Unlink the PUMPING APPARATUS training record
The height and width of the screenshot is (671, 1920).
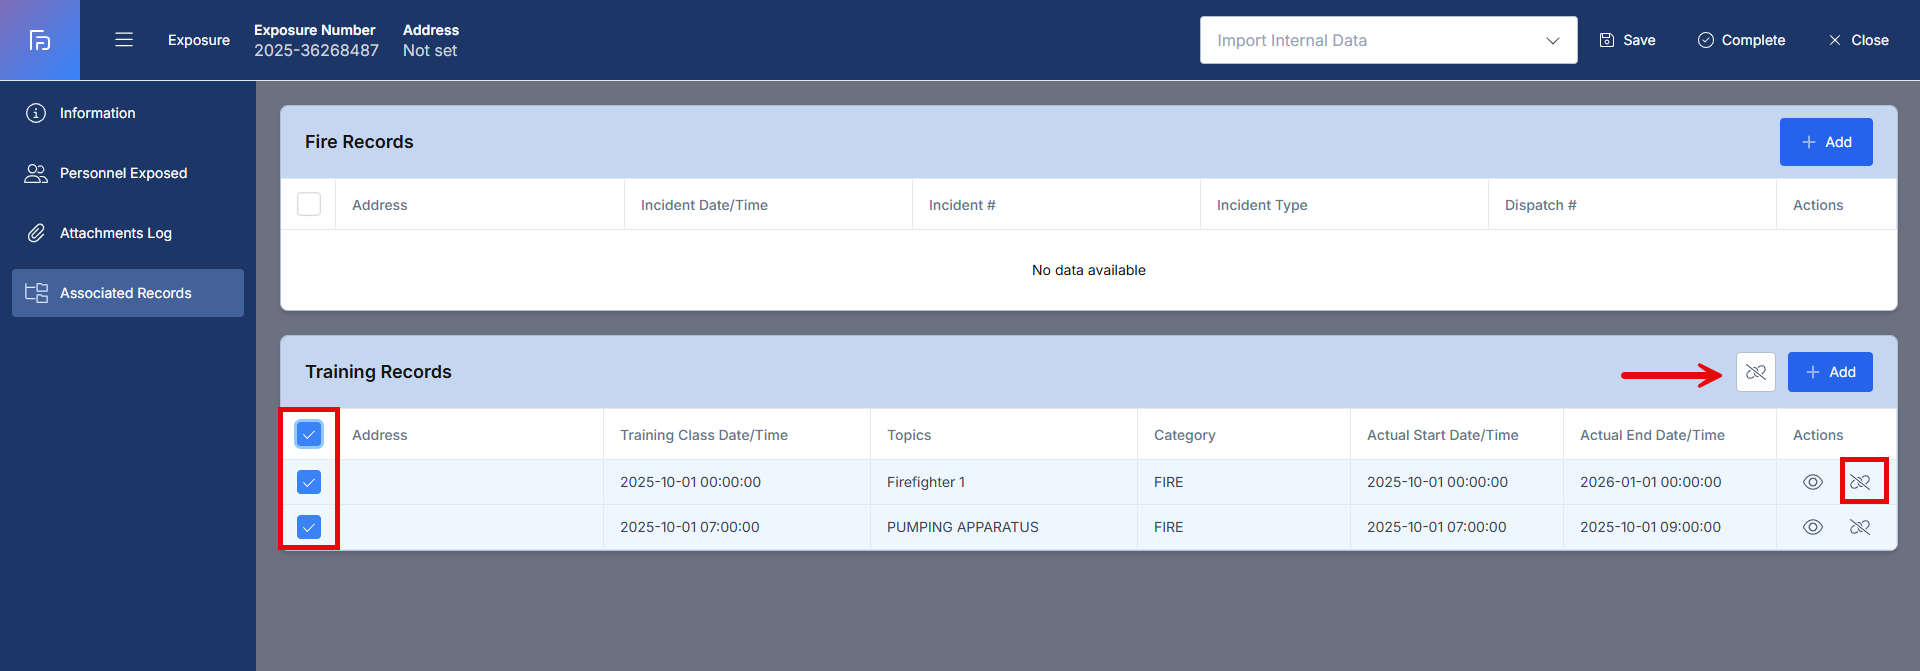(x=1860, y=527)
